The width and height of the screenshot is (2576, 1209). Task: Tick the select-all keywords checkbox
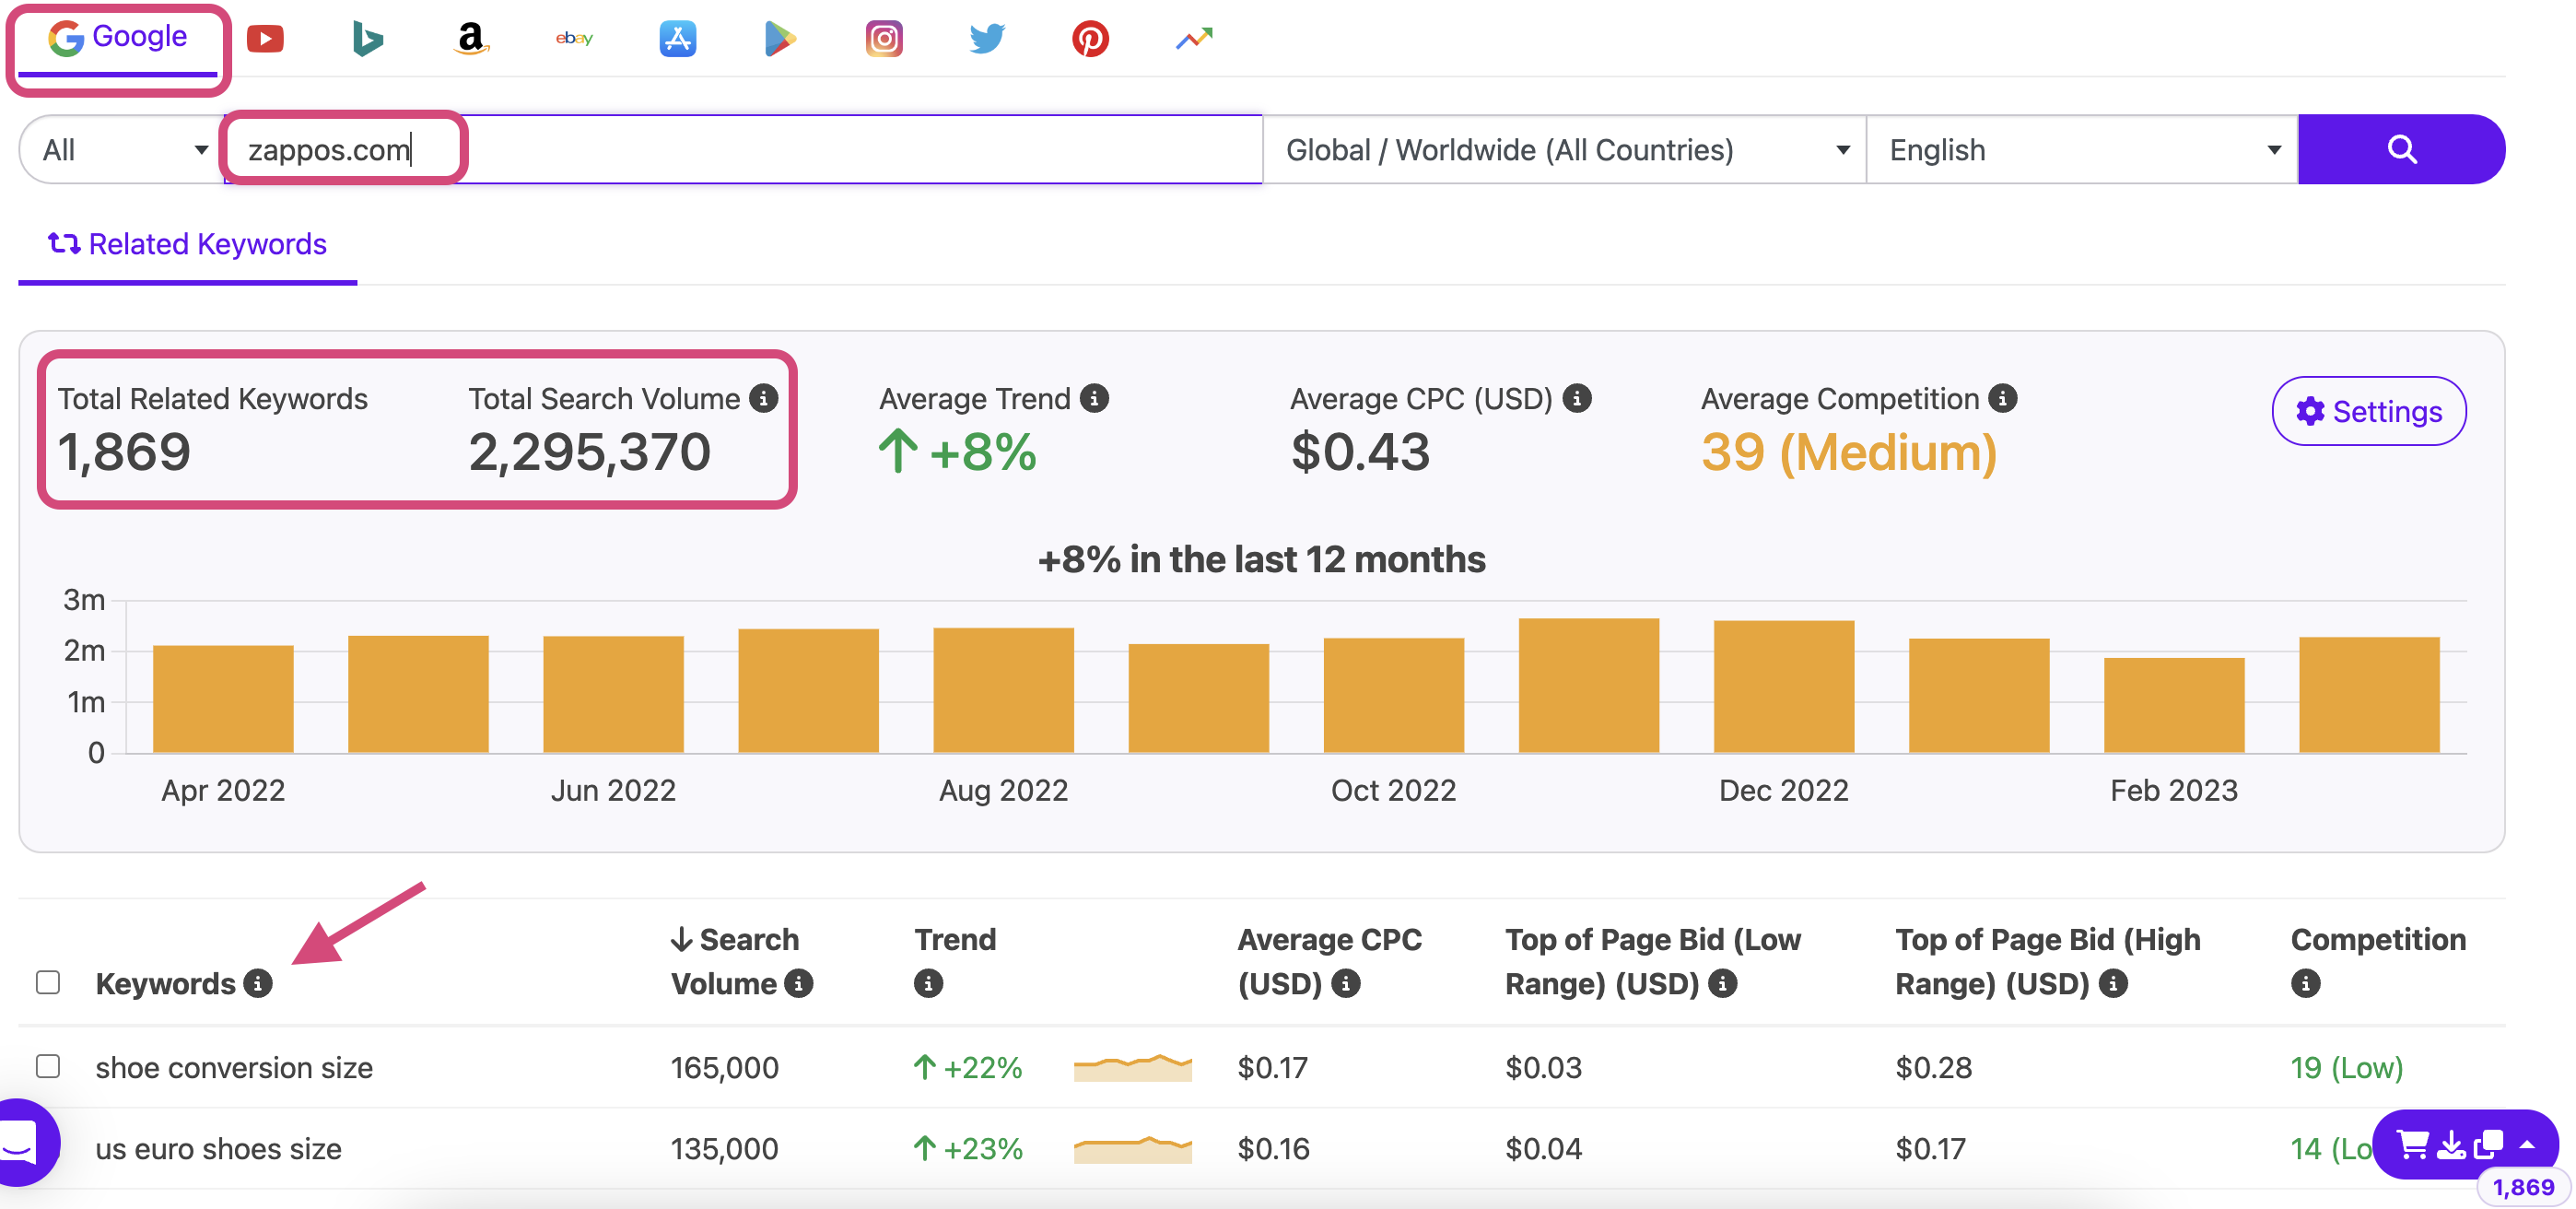(x=48, y=983)
